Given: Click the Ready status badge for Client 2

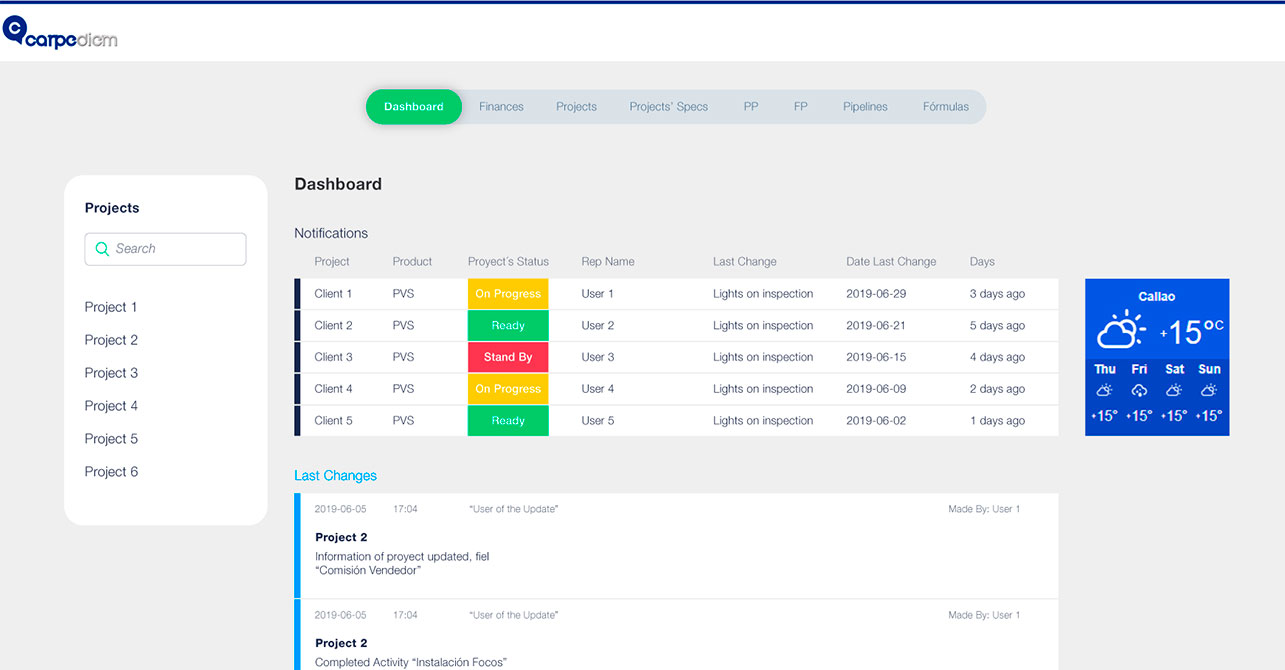Looking at the screenshot, I should coord(508,325).
